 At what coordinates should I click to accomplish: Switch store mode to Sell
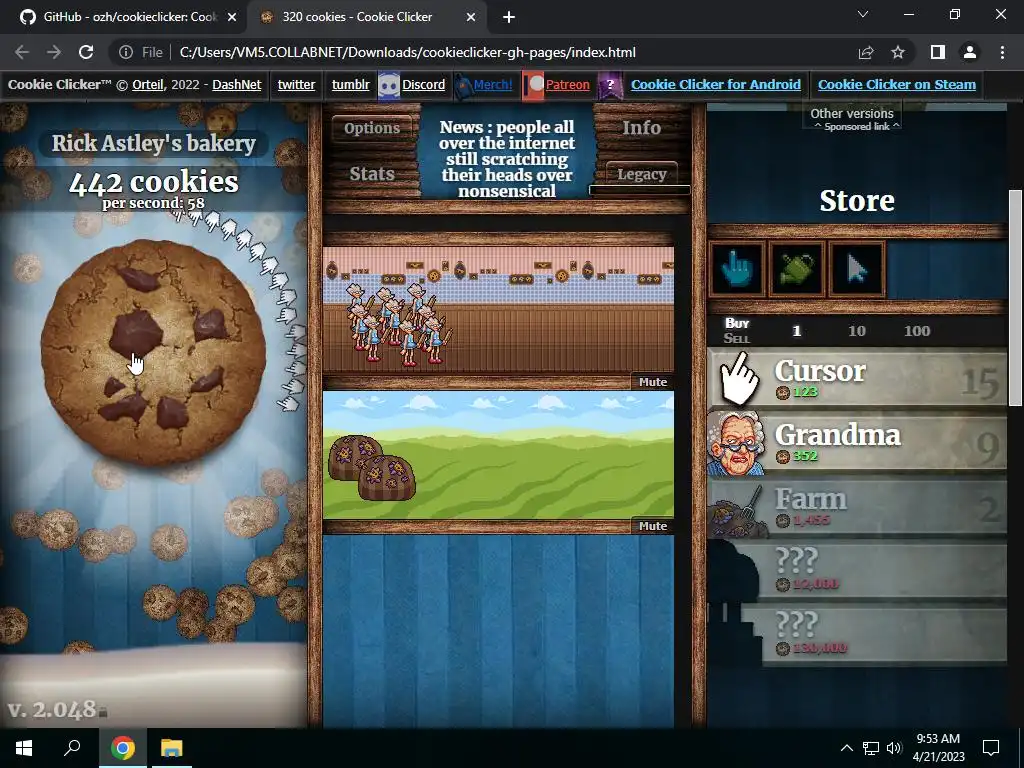coord(737,338)
